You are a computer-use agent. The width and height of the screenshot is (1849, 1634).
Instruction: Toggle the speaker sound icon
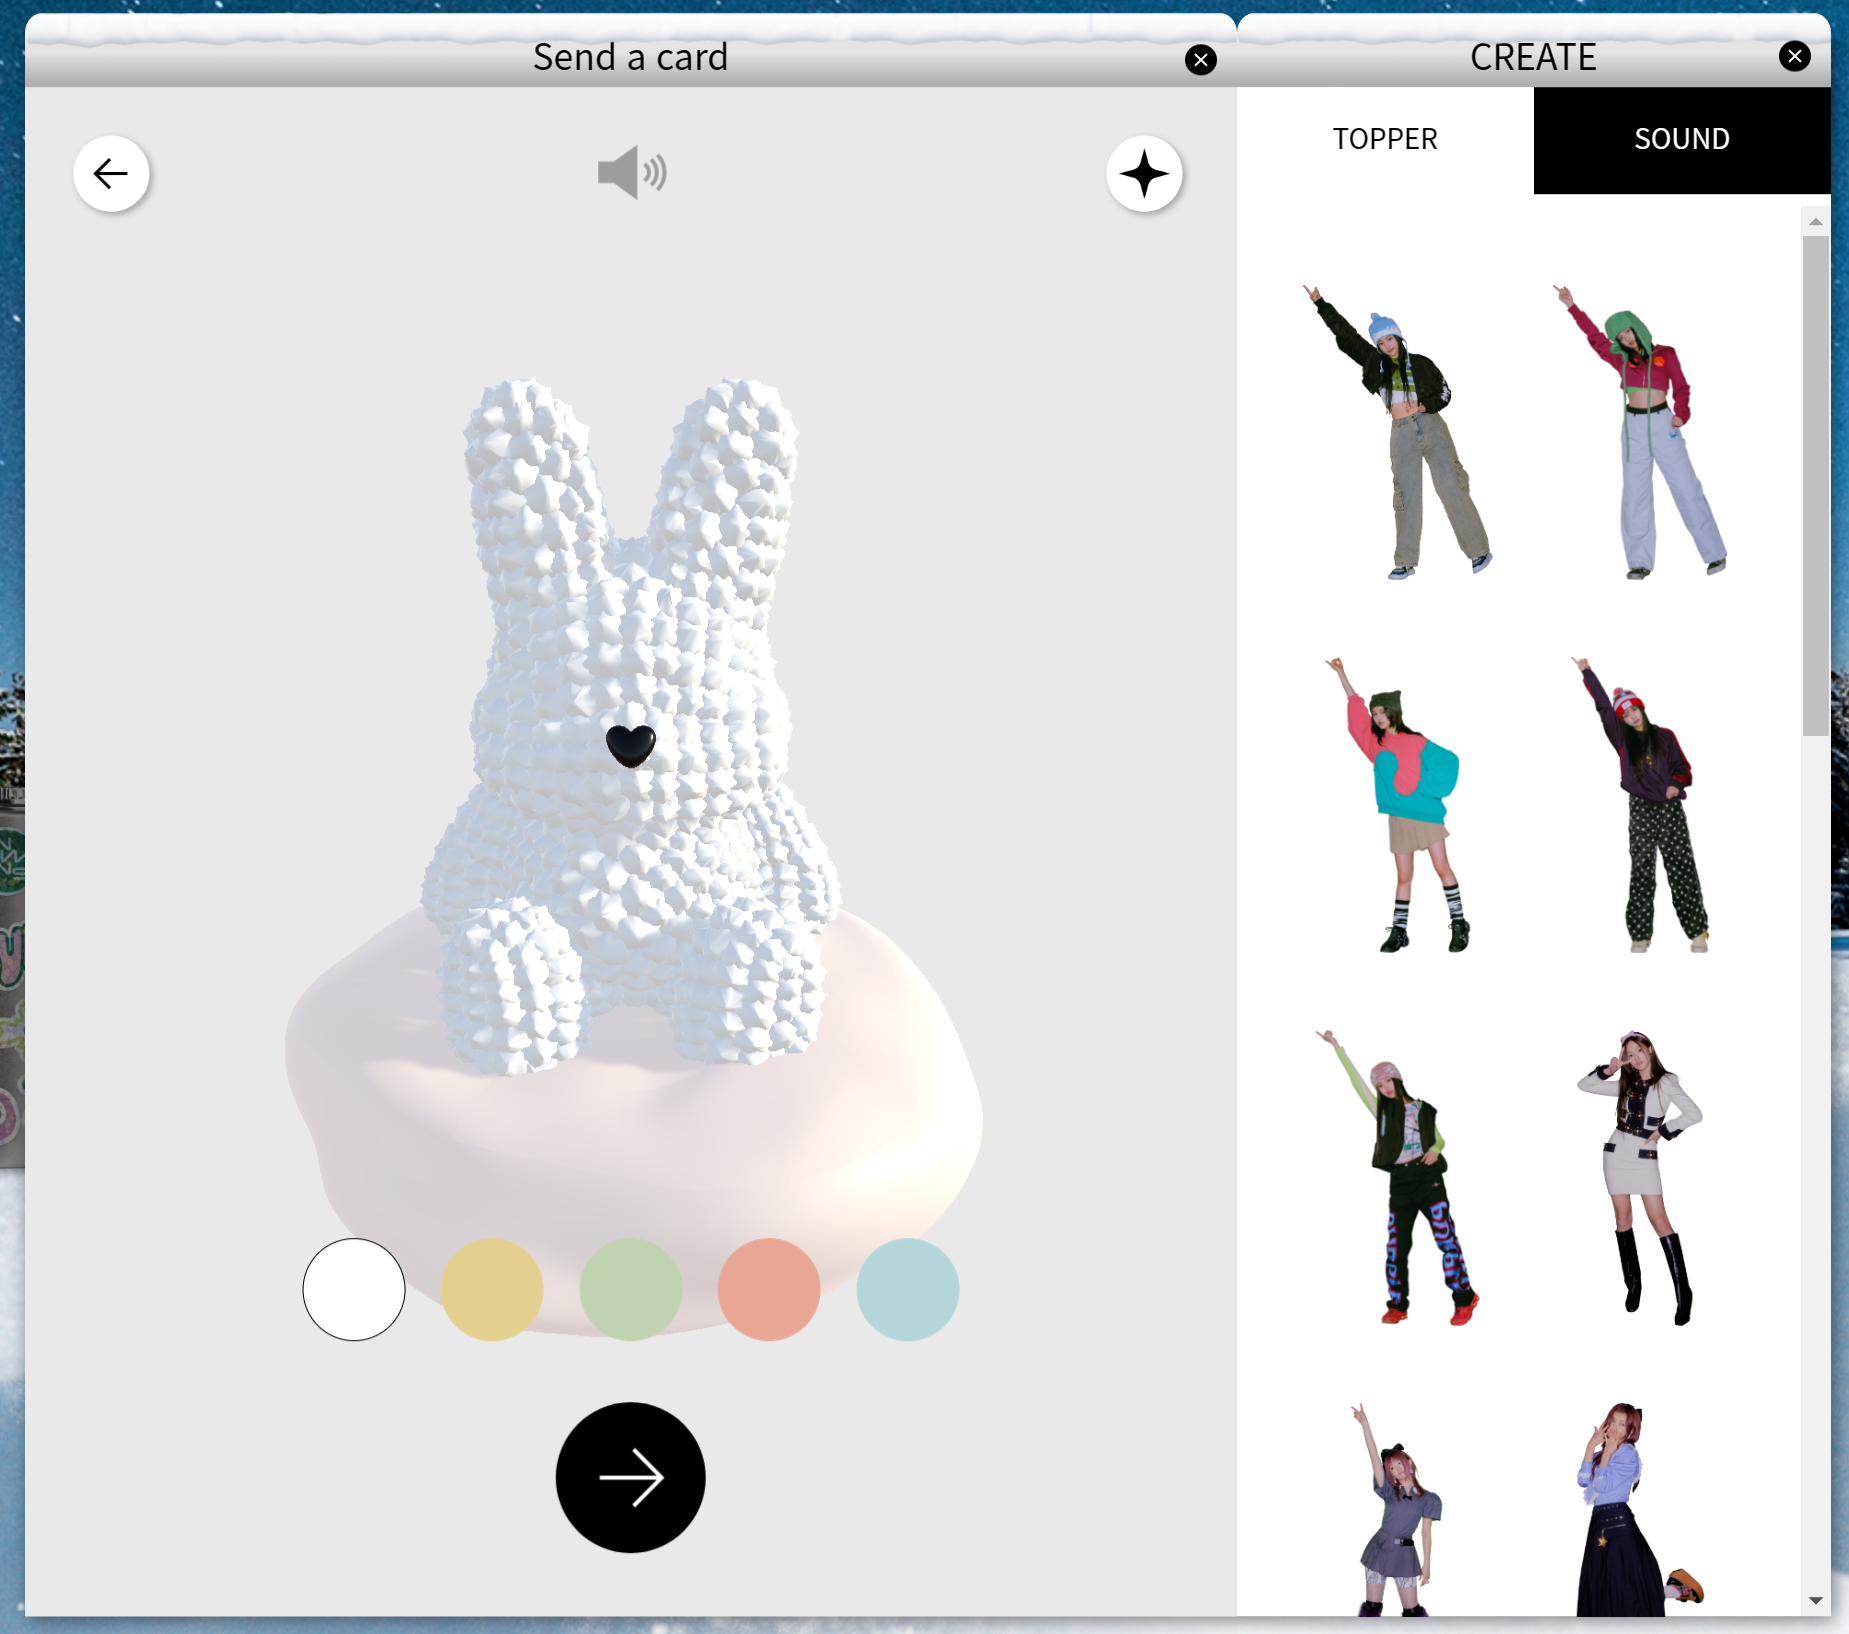point(632,172)
